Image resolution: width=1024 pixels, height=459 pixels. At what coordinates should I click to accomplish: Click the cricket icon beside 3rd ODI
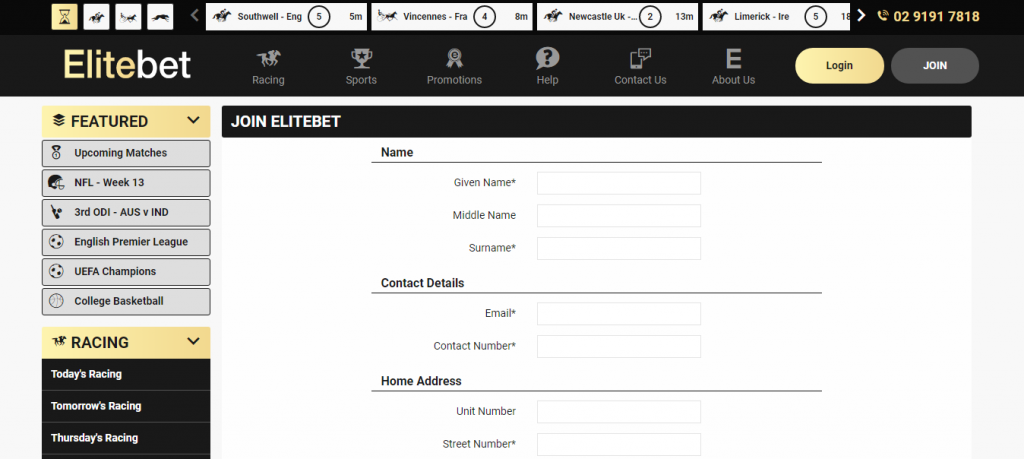point(56,212)
